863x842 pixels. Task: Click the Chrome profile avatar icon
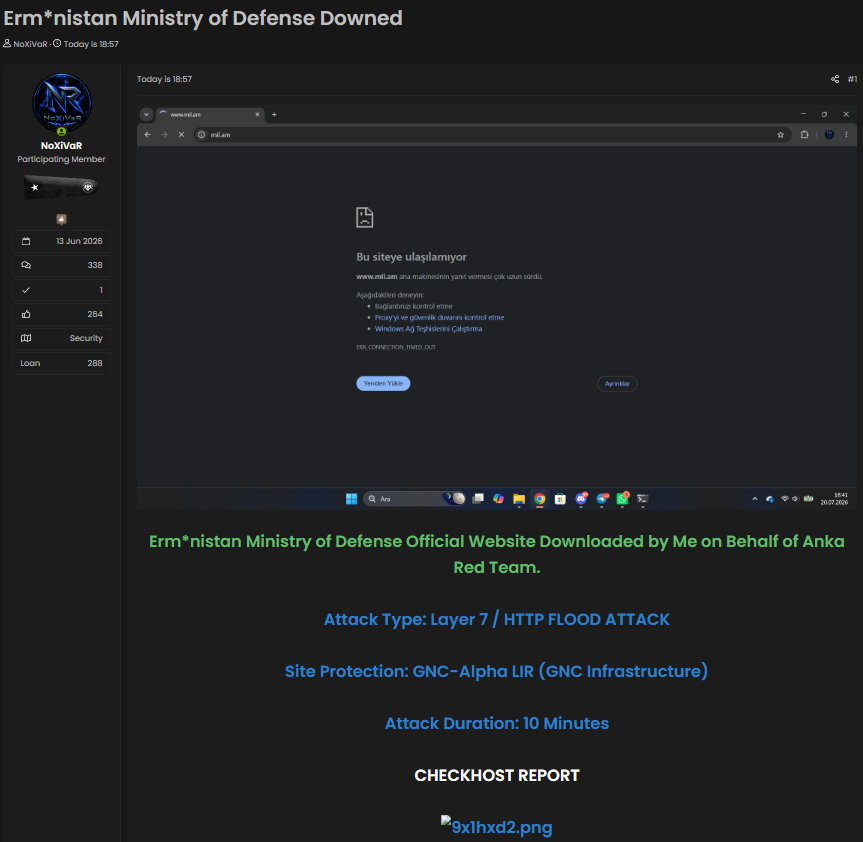coord(829,134)
